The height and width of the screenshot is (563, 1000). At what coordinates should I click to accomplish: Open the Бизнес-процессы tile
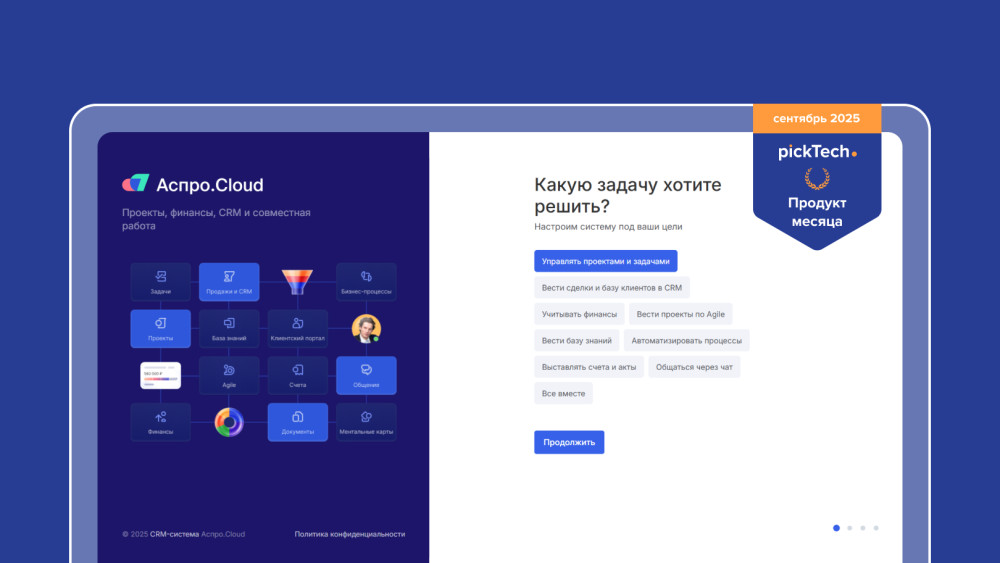(366, 282)
